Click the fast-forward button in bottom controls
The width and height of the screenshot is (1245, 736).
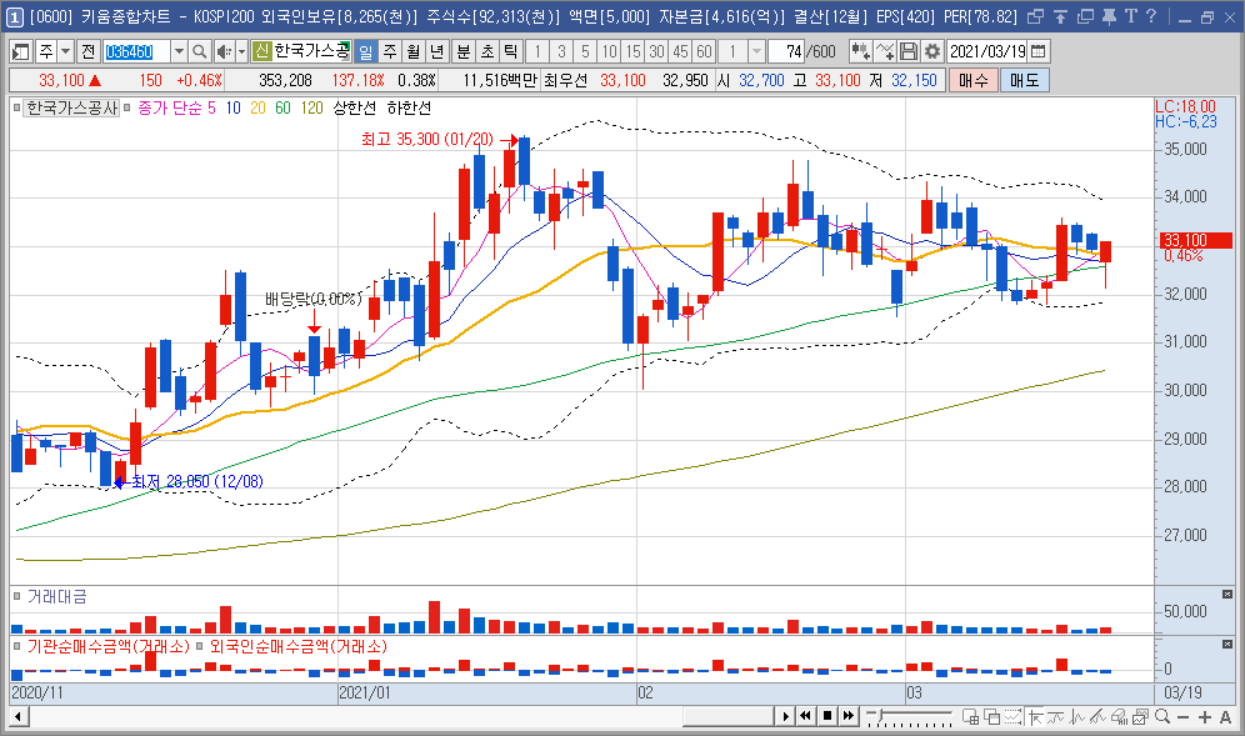coord(848,716)
